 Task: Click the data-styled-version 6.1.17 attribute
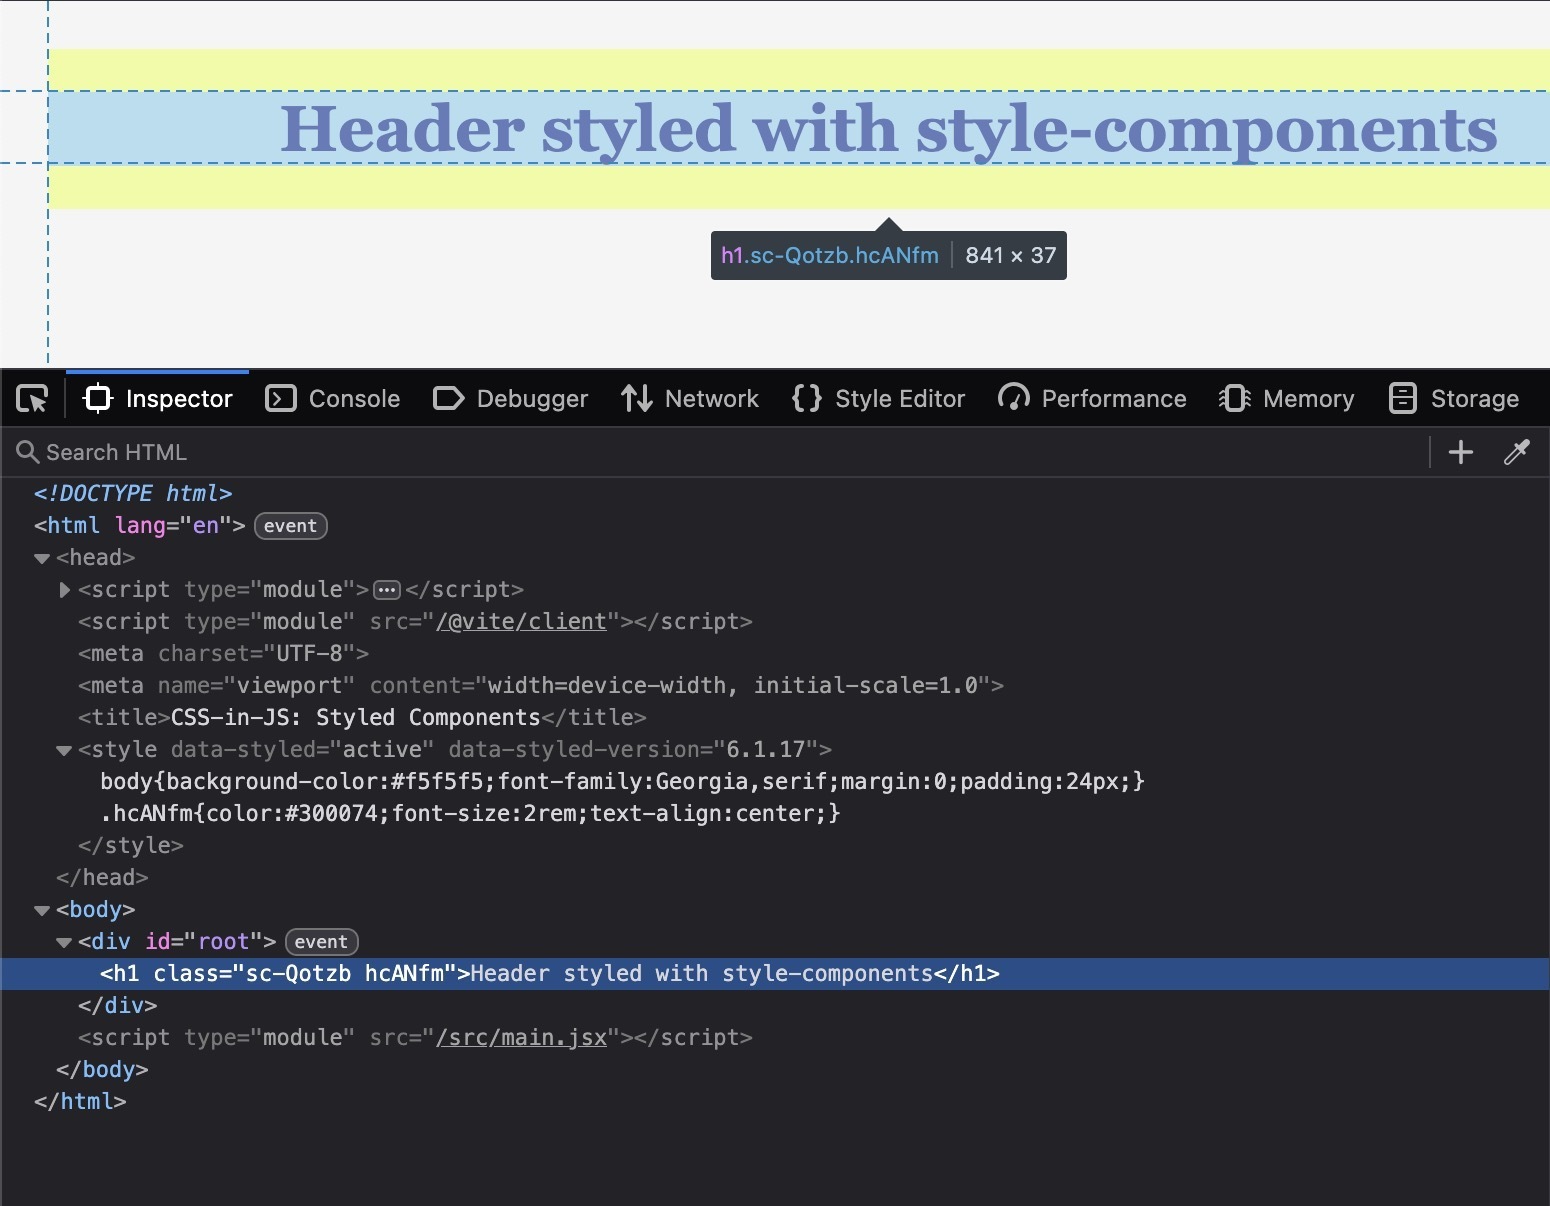633,750
